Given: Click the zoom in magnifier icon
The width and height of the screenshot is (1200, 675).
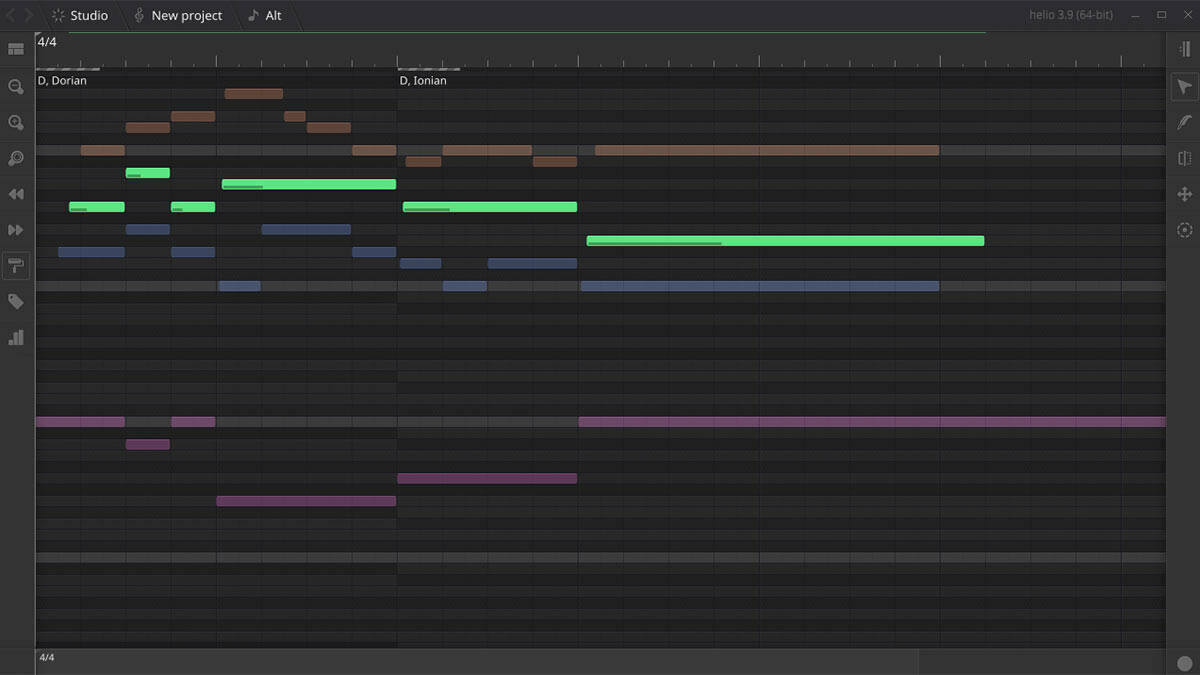Looking at the screenshot, I should (x=16, y=123).
